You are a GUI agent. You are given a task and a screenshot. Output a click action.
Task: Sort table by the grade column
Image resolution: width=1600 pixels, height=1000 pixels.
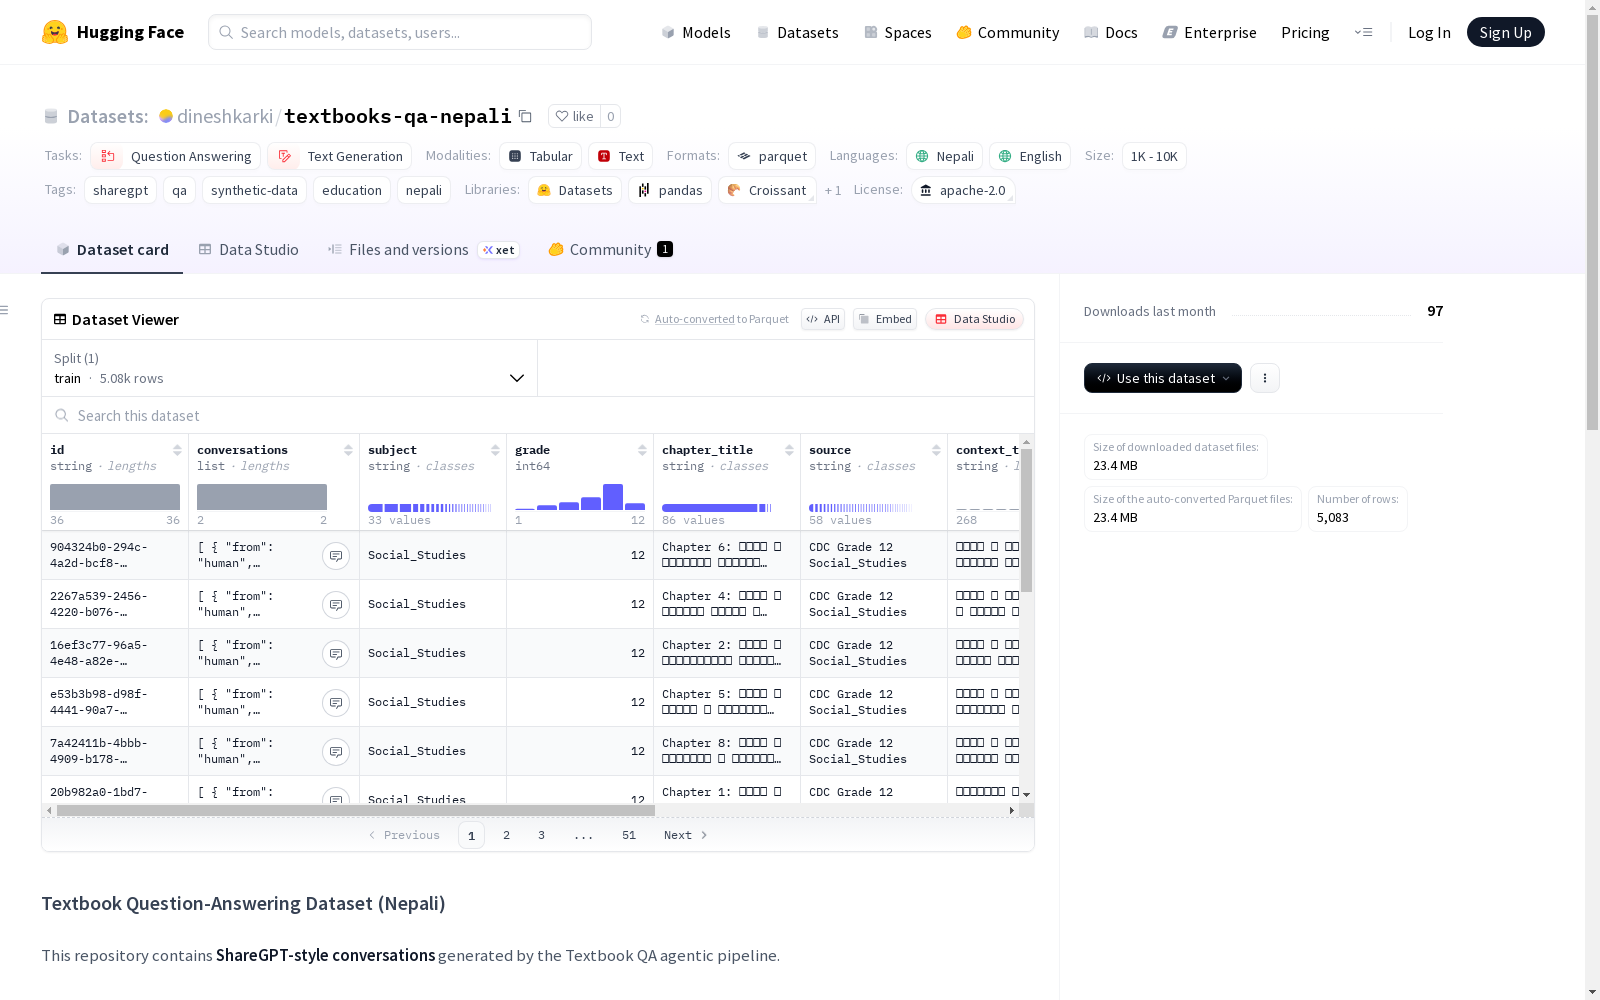642,450
